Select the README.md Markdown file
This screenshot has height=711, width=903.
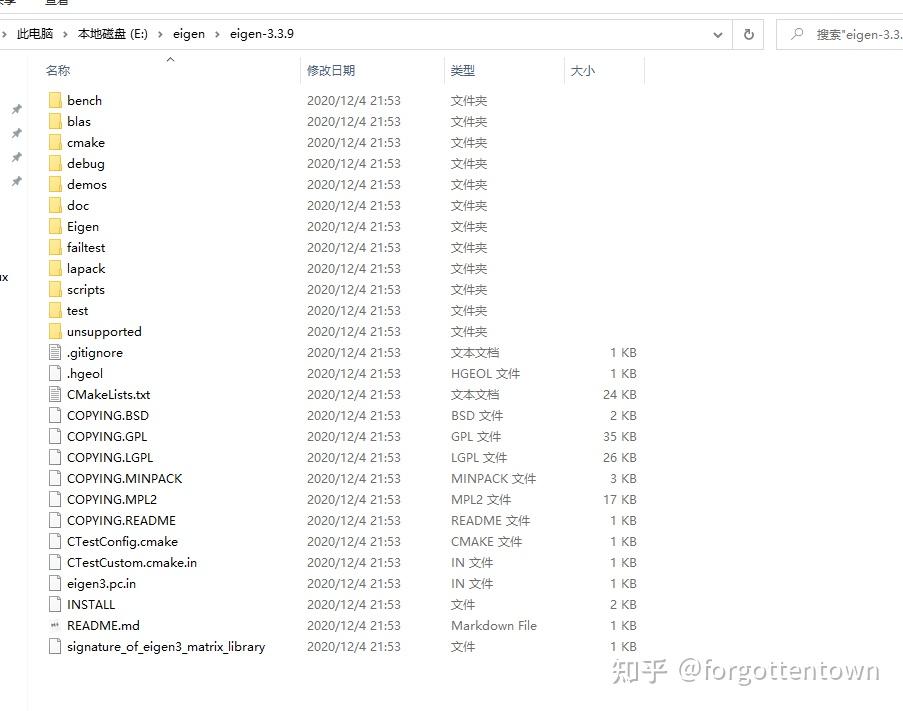pyautogui.click(x=104, y=625)
